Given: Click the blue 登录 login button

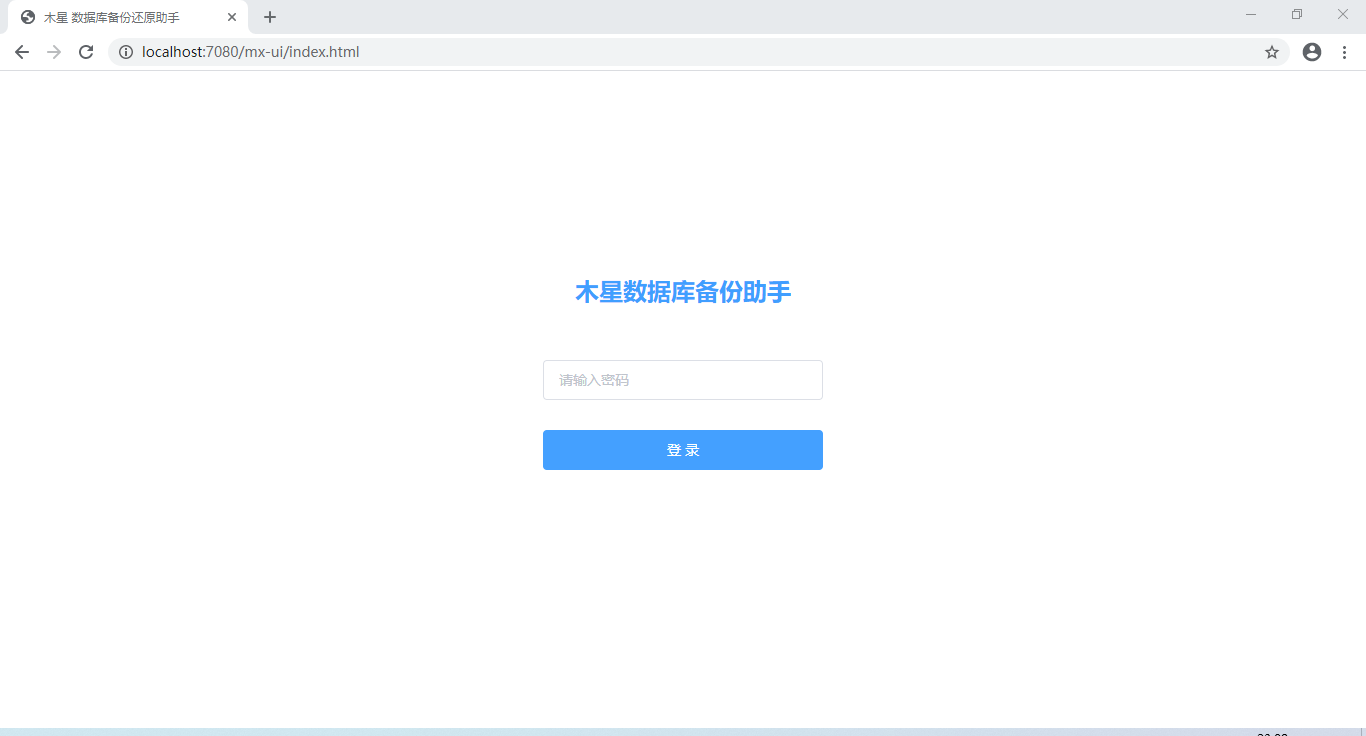Looking at the screenshot, I should (683, 450).
